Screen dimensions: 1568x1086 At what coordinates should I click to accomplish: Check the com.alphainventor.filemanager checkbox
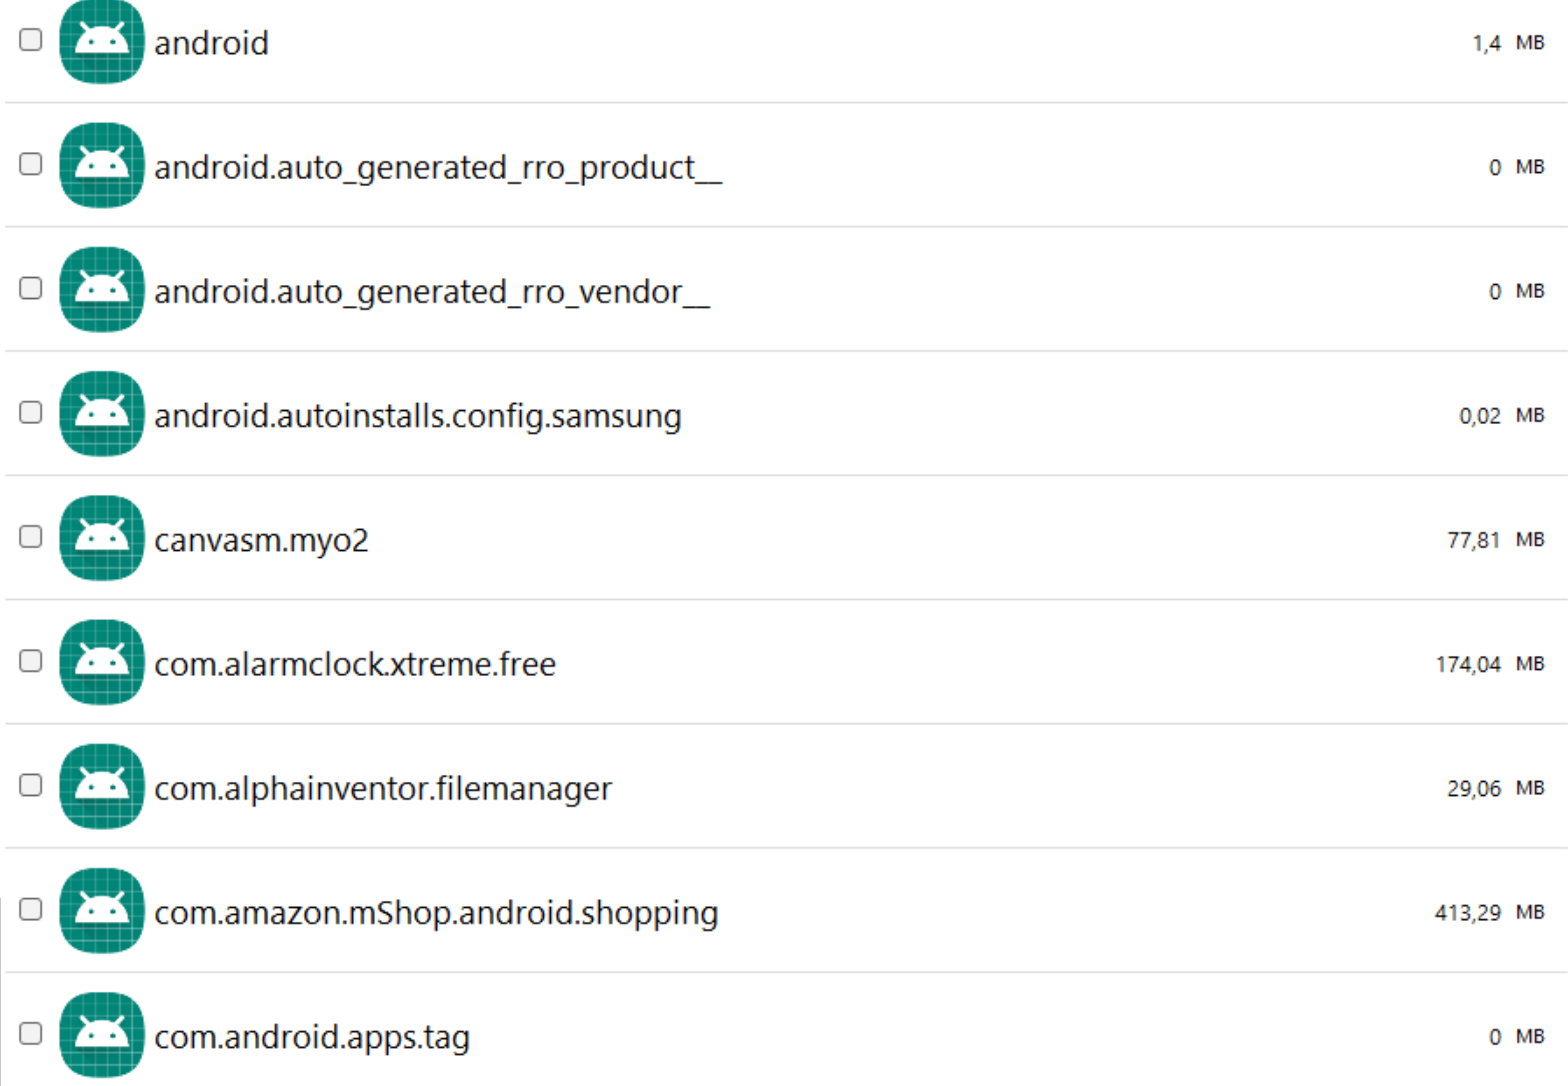(31, 785)
